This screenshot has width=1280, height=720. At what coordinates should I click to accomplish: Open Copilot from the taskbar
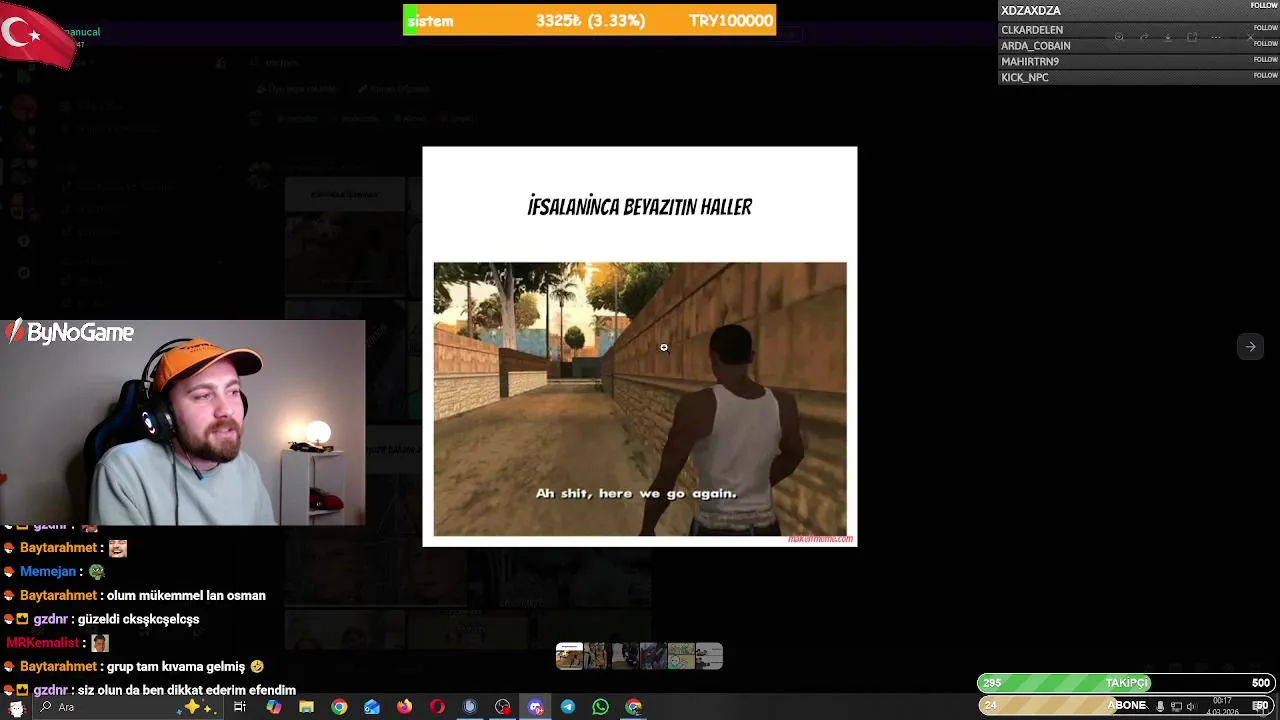coord(274,707)
